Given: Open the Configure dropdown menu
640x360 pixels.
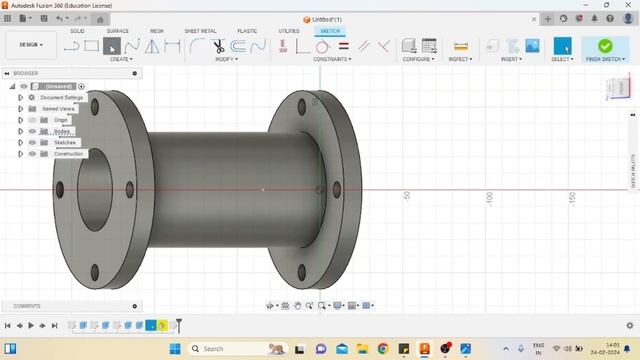Looking at the screenshot, I should coord(418,59).
